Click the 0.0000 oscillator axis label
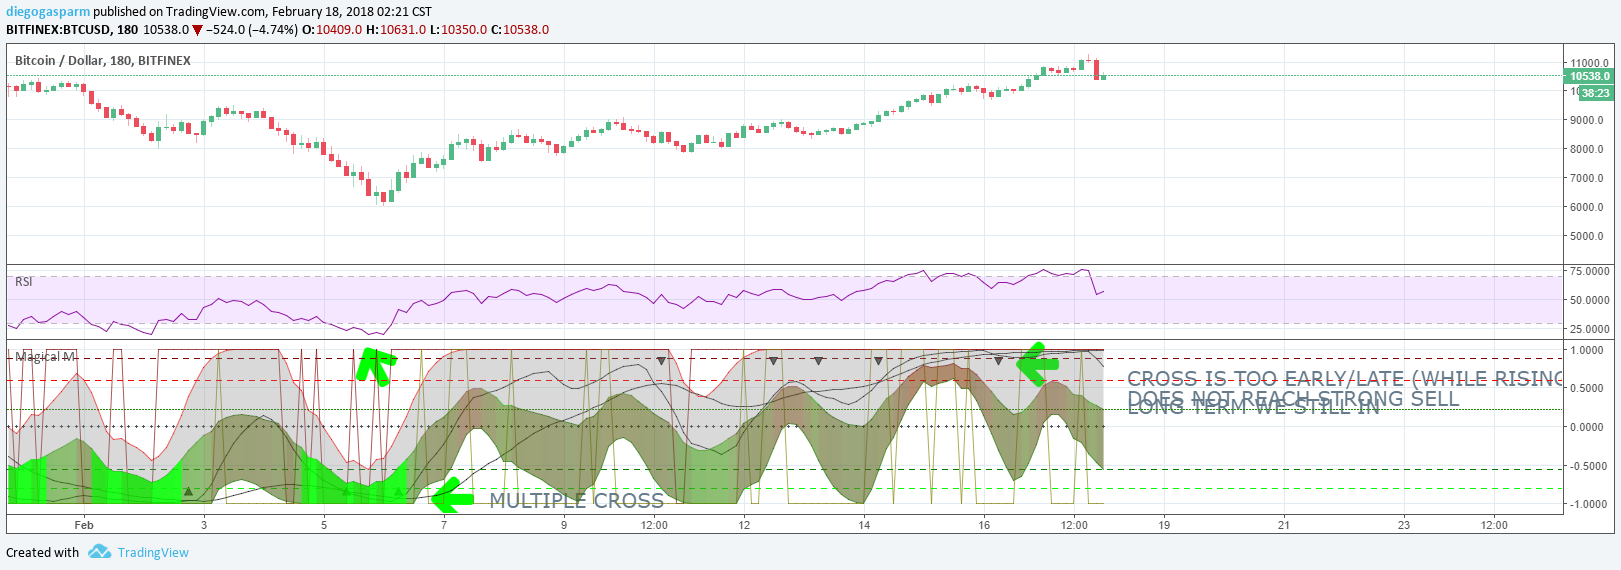 (x=1587, y=427)
